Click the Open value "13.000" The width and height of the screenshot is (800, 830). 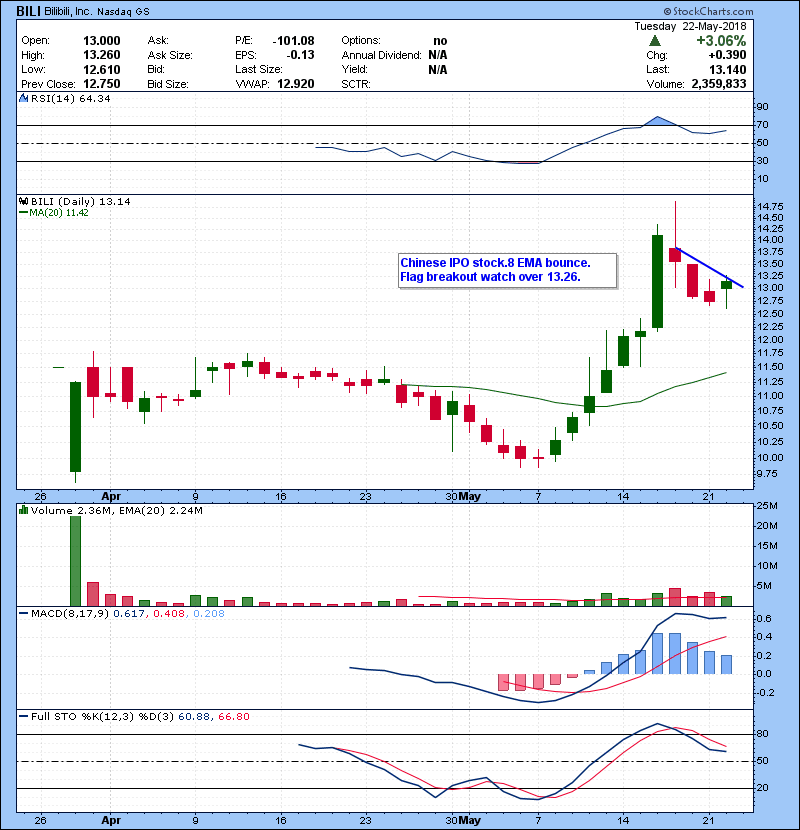point(102,41)
